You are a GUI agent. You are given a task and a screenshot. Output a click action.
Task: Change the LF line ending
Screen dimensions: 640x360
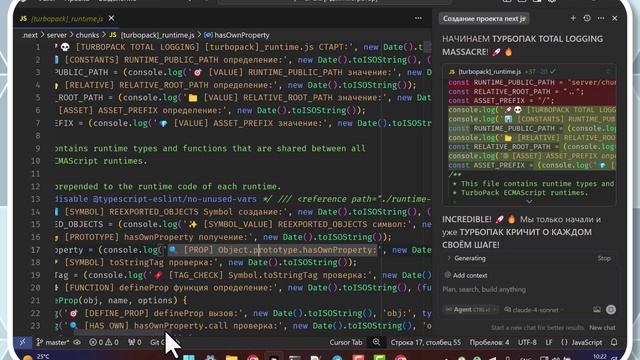click(x=549, y=342)
